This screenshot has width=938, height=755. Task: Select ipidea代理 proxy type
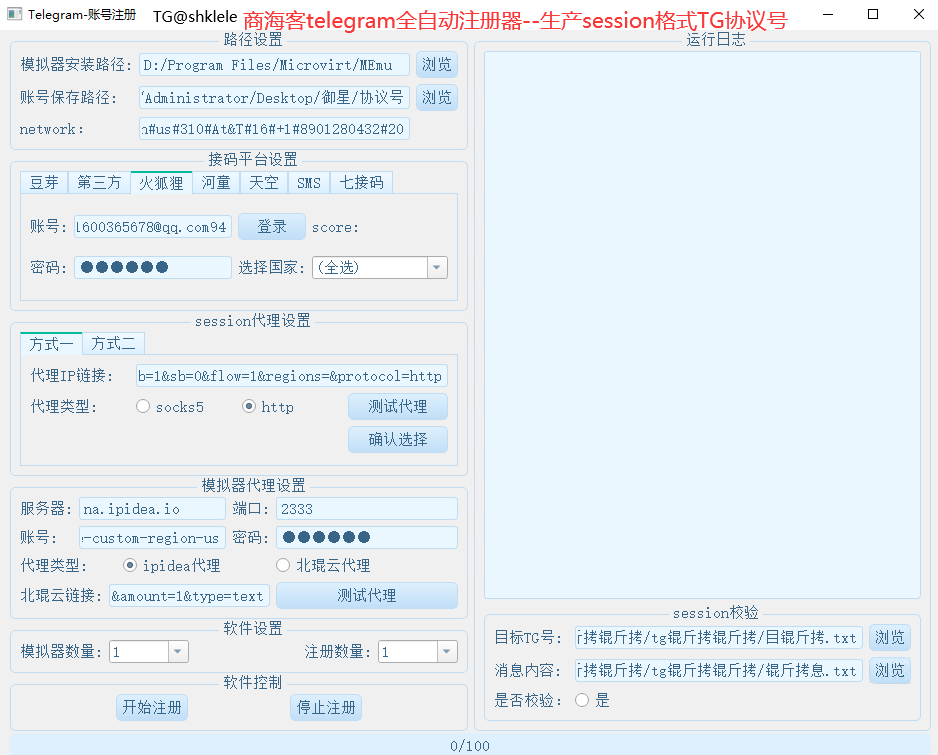tap(172, 565)
